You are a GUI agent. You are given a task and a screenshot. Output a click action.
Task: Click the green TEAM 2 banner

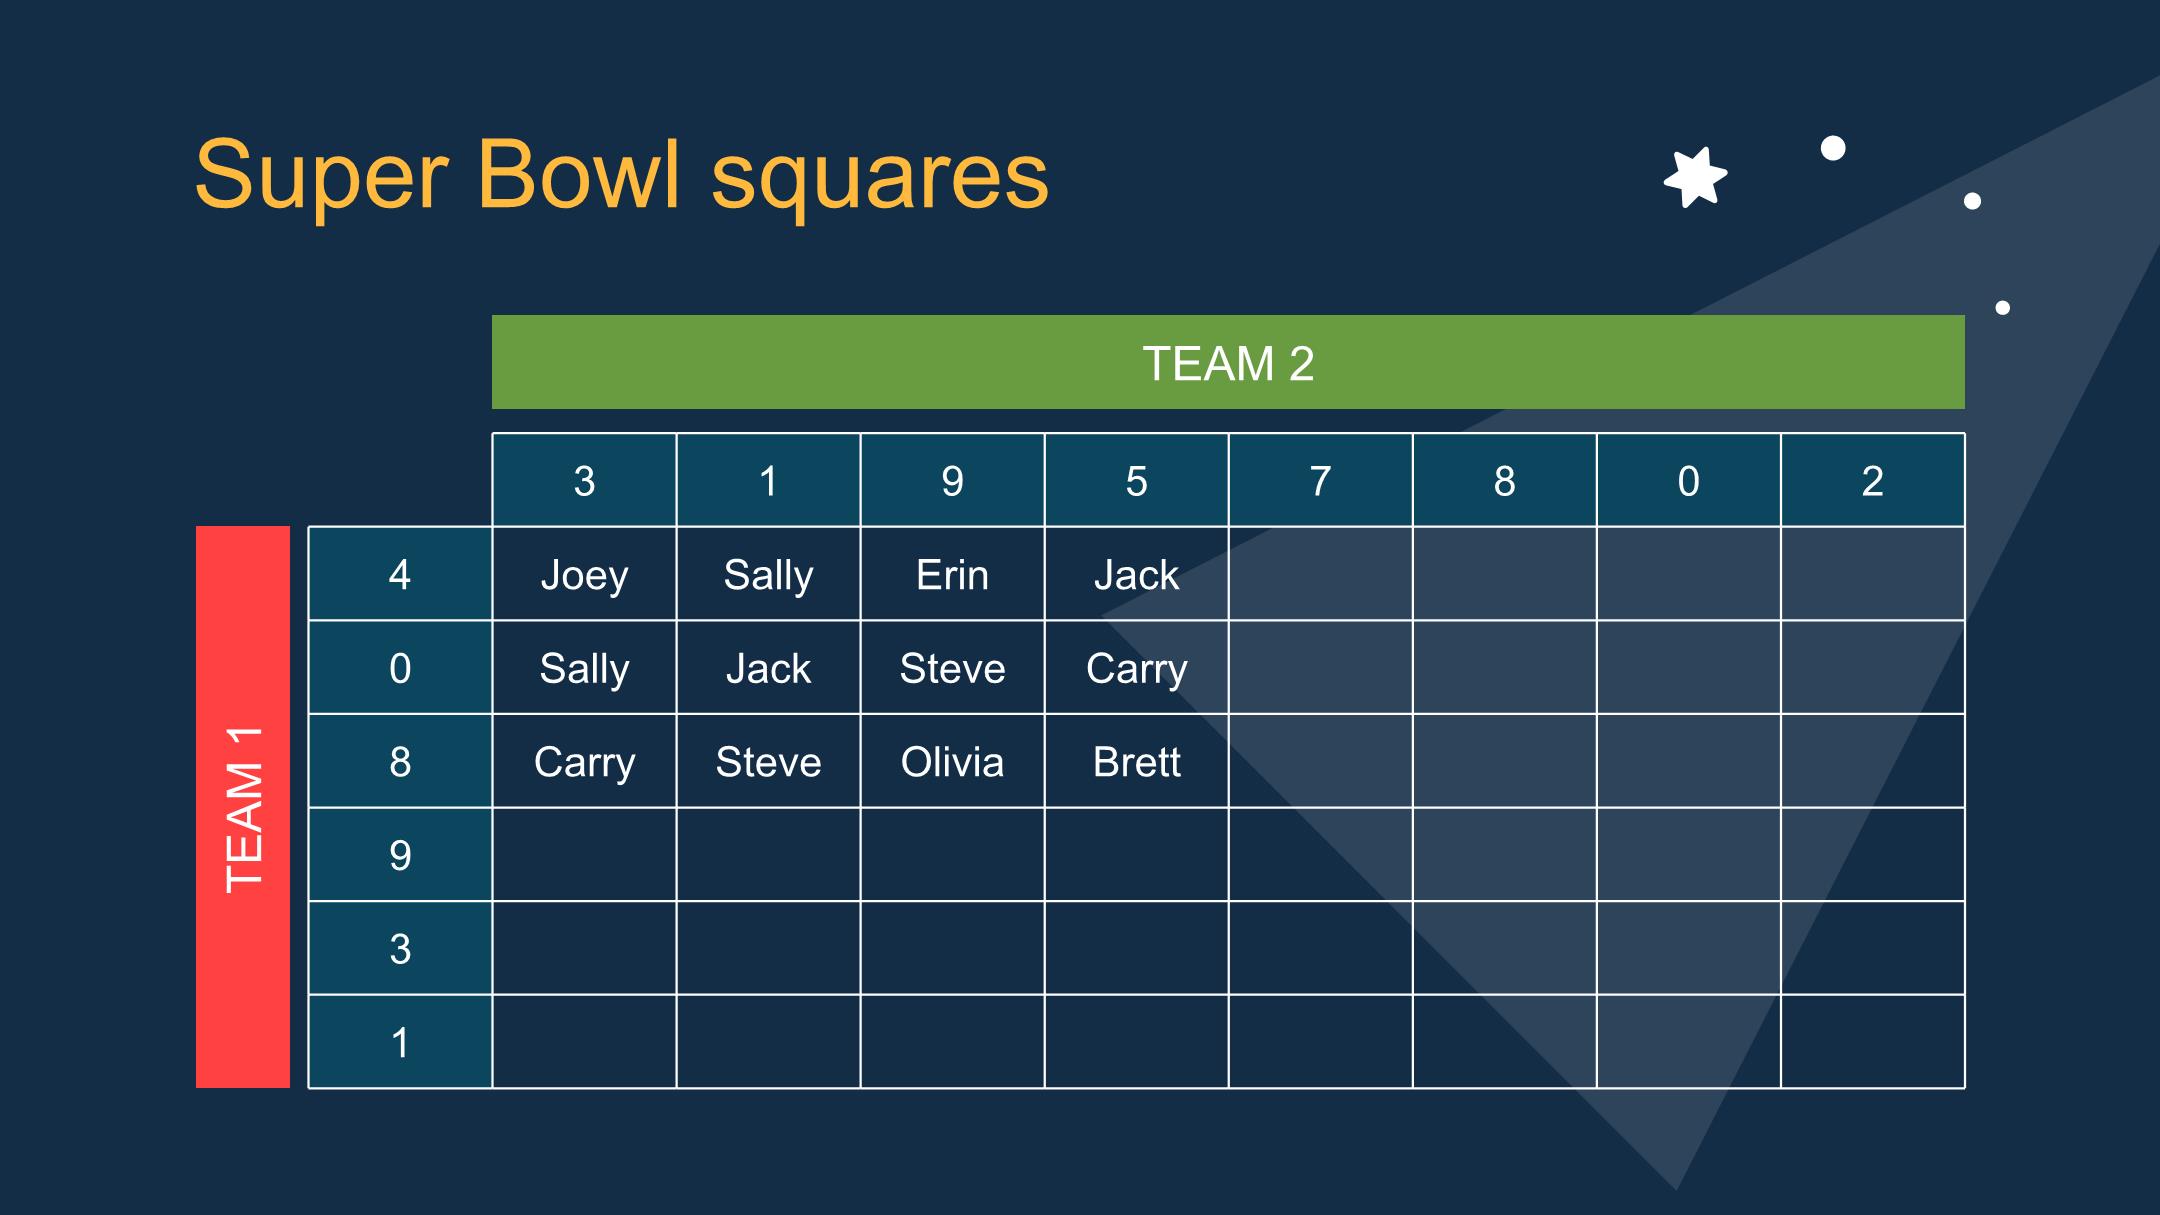pyautogui.click(x=1228, y=362)
